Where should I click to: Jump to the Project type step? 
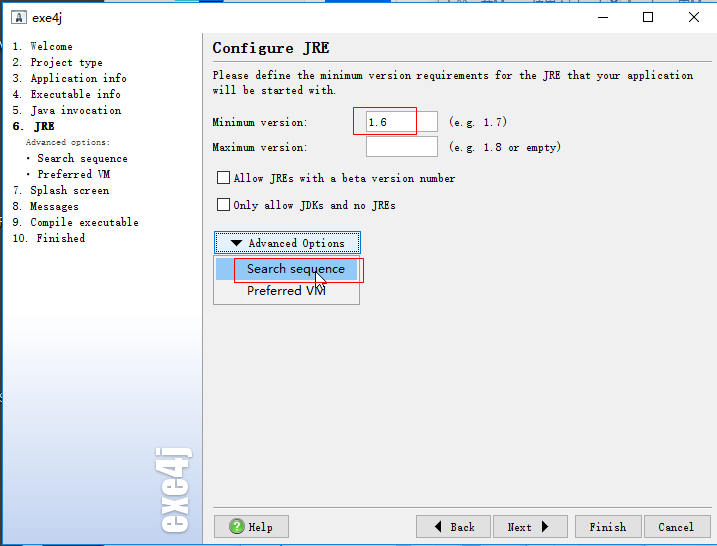coord(66,62)
